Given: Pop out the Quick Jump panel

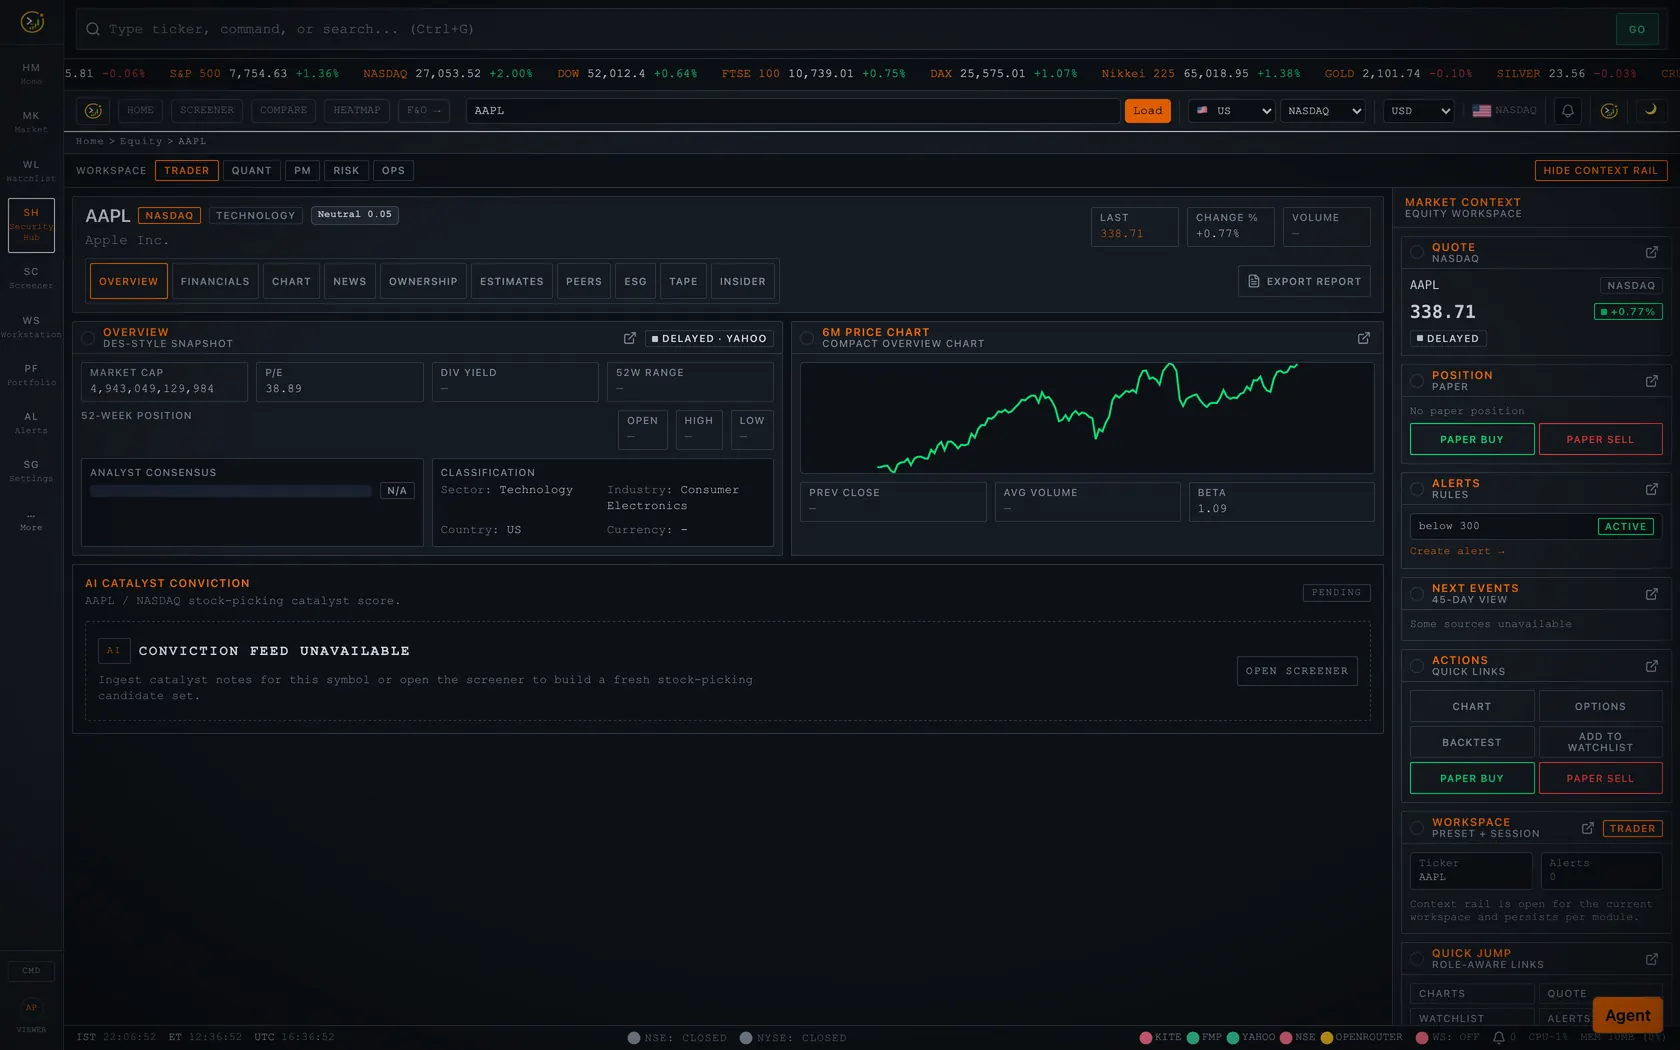Looking at the screenshot, I should pos(1651,959).
